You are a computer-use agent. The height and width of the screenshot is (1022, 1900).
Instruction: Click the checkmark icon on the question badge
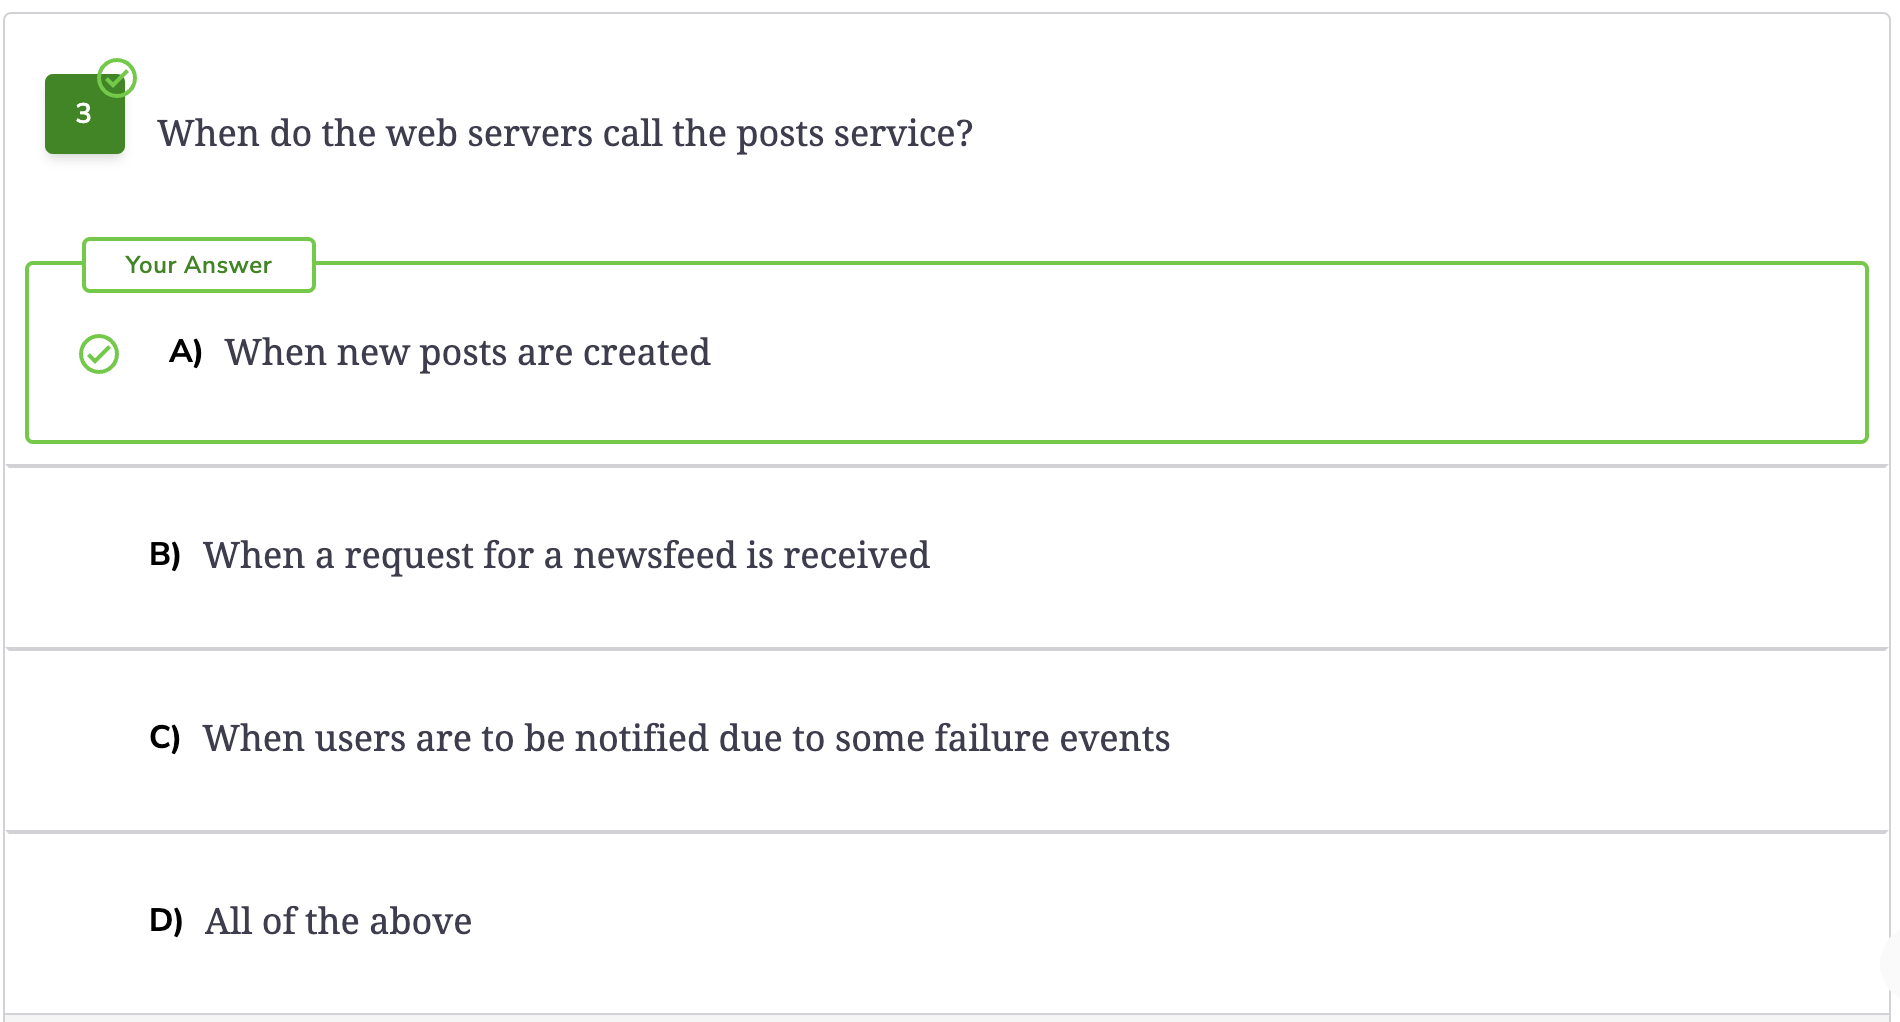(117, 78)
